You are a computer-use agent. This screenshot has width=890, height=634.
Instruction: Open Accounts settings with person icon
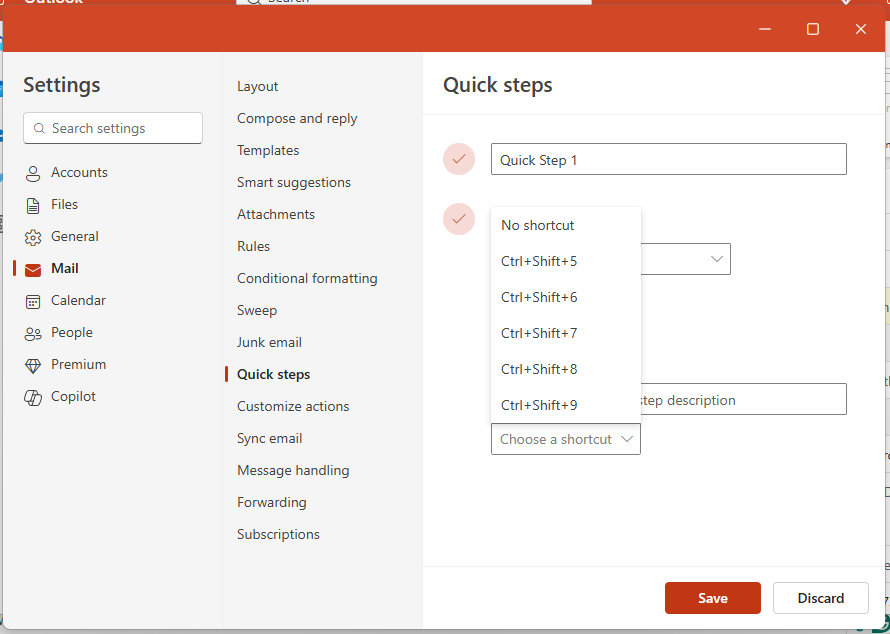click(33, 173)
